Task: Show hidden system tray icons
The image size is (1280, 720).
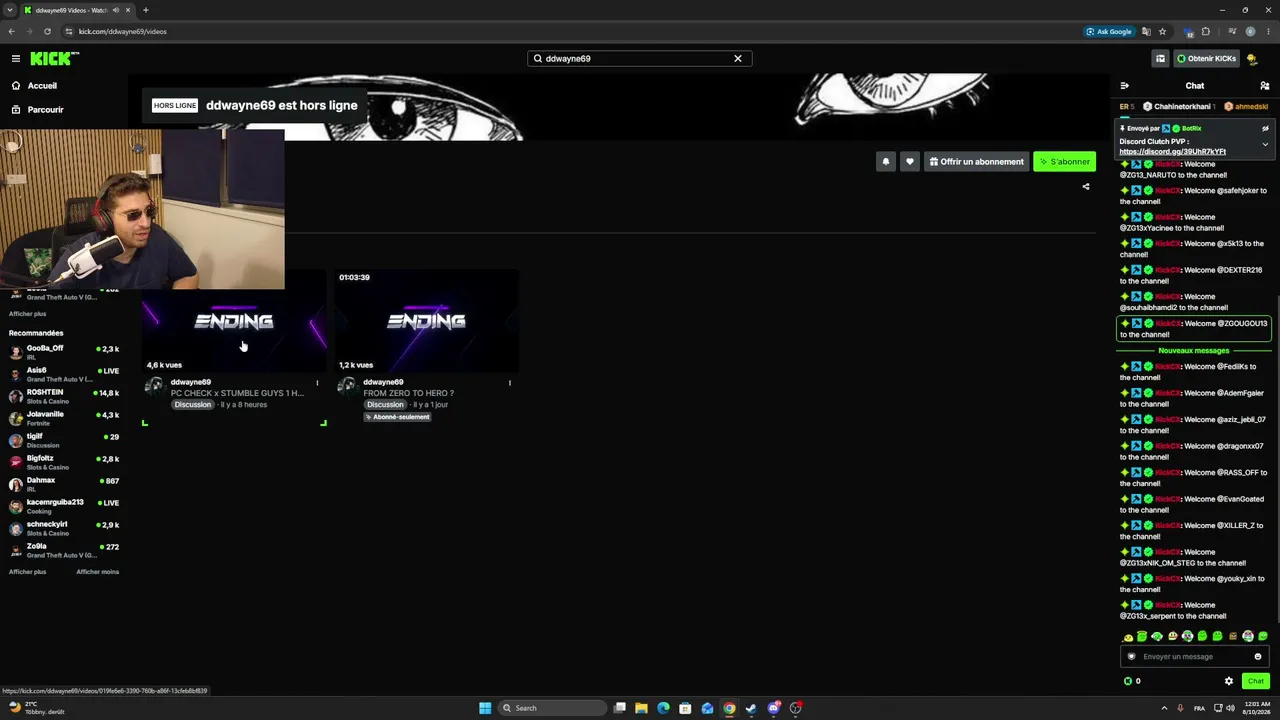Action: tap(1163, 708)
